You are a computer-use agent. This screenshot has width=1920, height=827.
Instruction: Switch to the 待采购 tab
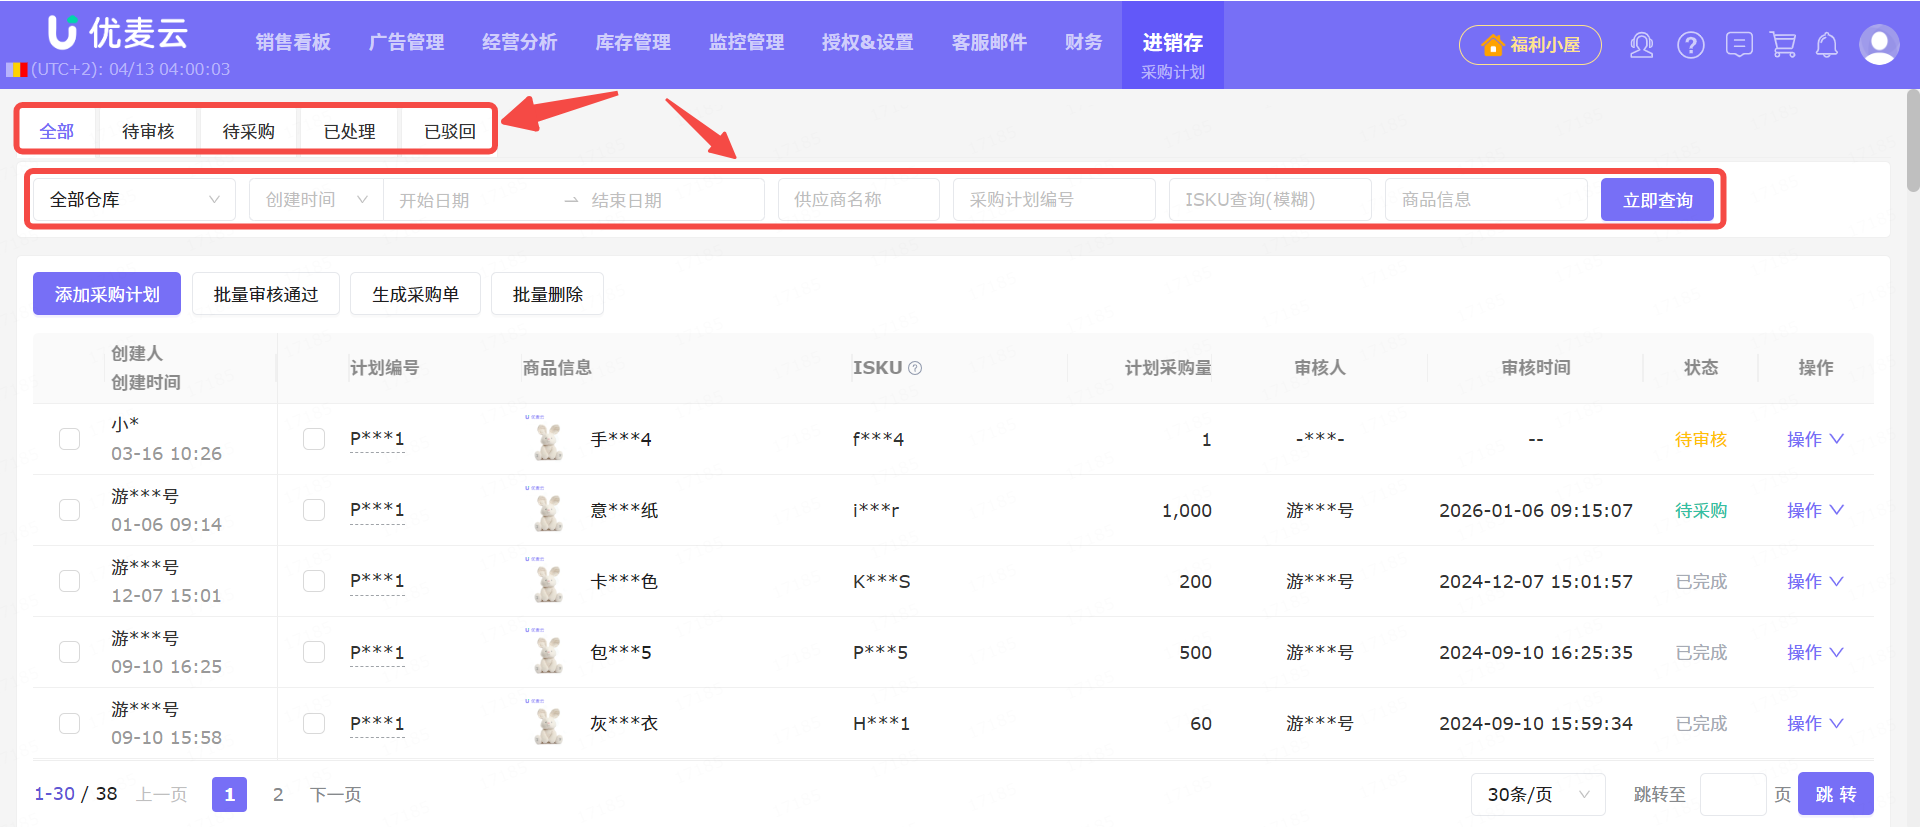tap(248, 131)
